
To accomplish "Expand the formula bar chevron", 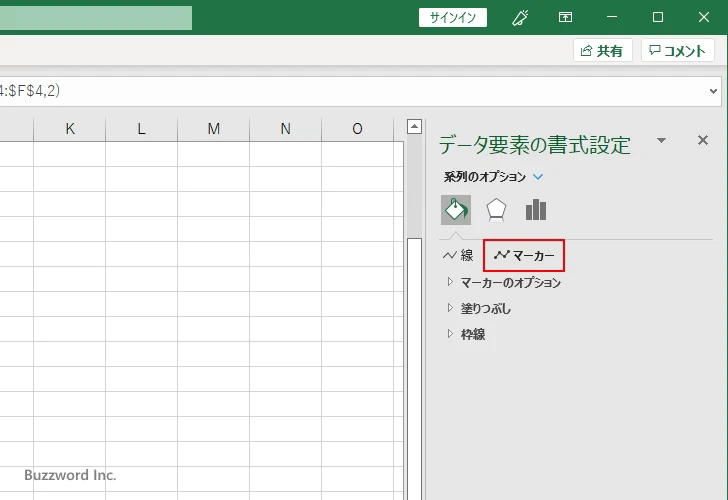I will point(714,91).
